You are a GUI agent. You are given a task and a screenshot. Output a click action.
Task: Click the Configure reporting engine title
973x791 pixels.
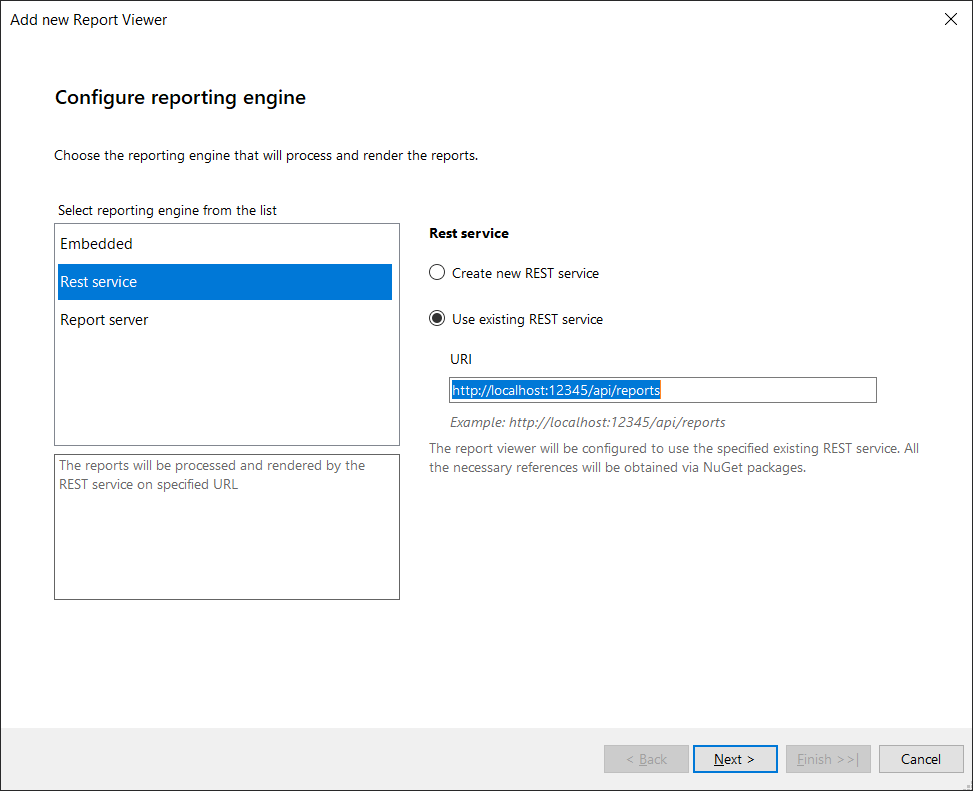[x=180, y=97]
